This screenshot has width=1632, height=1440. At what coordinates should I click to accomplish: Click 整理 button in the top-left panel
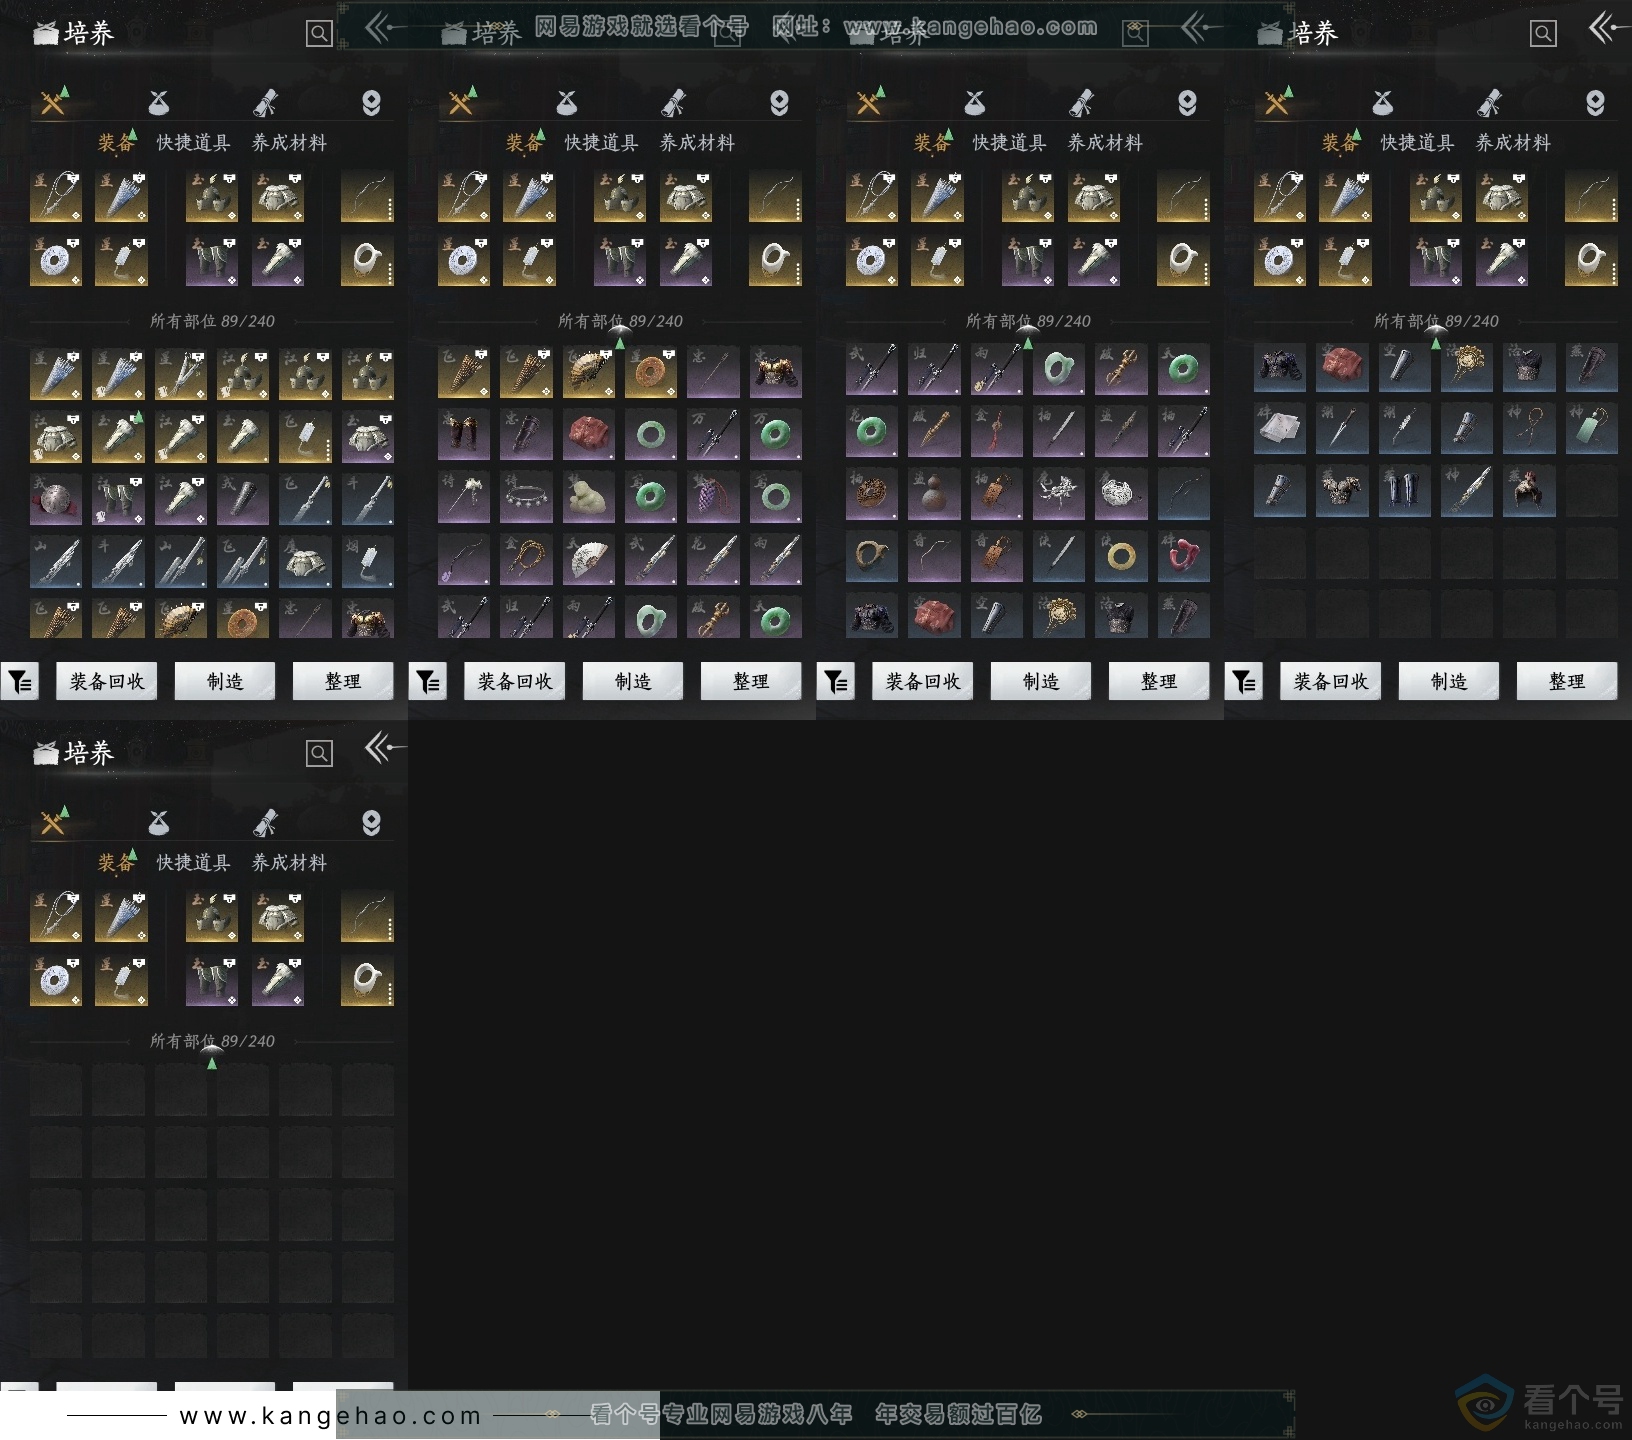point(343,681)
